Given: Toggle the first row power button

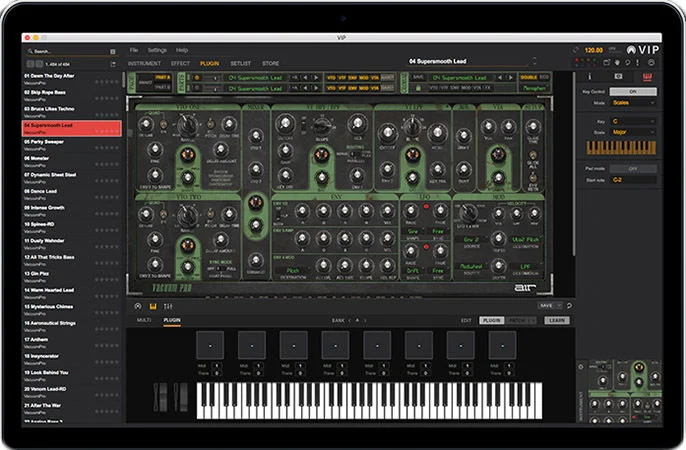Looking at the screenshot, I should [x=196, y=77].
